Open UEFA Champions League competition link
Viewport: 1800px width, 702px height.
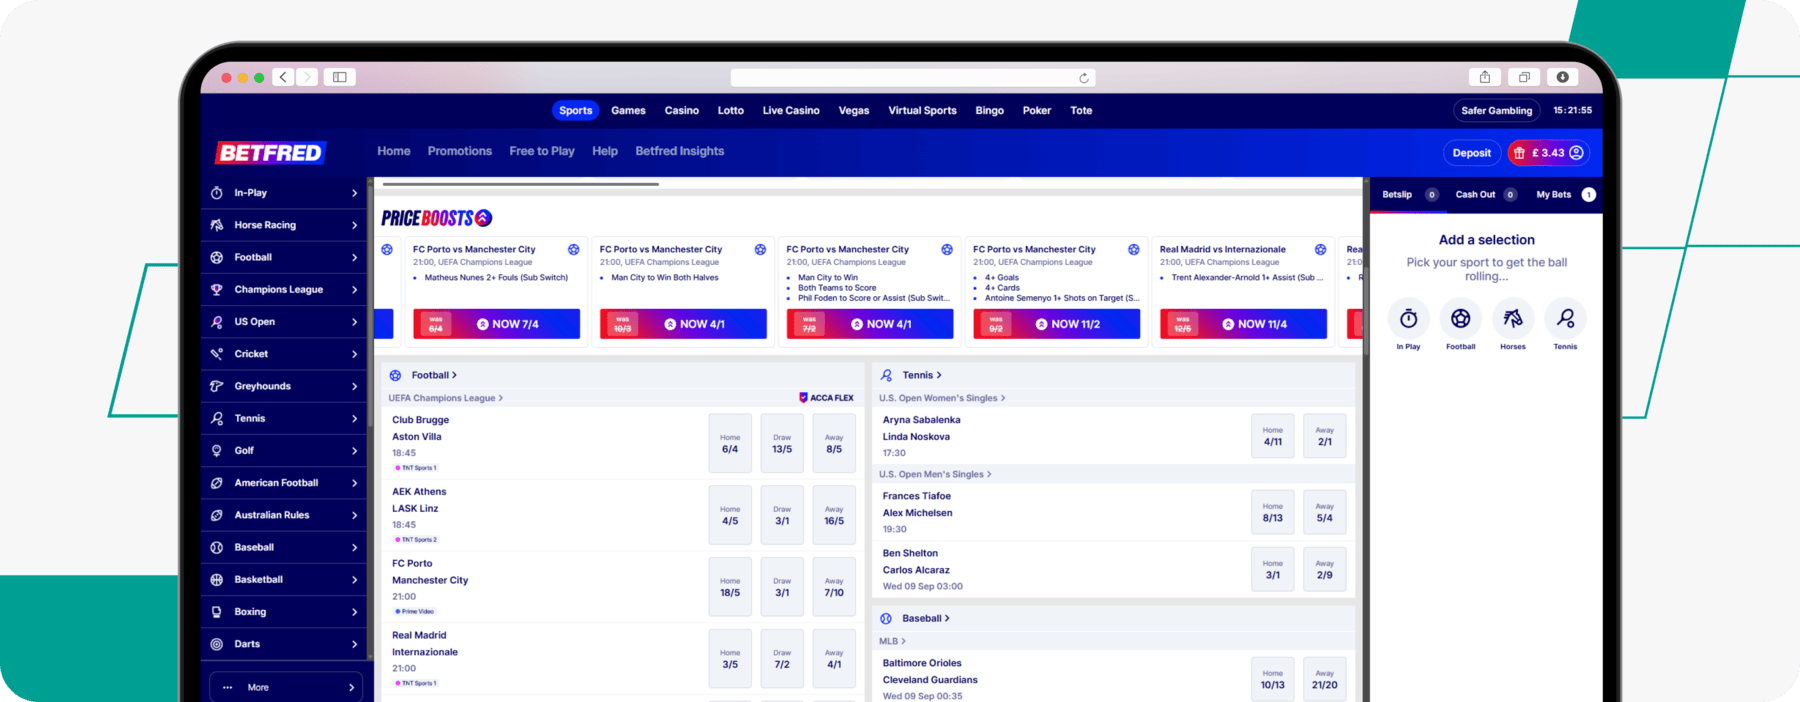446,398
